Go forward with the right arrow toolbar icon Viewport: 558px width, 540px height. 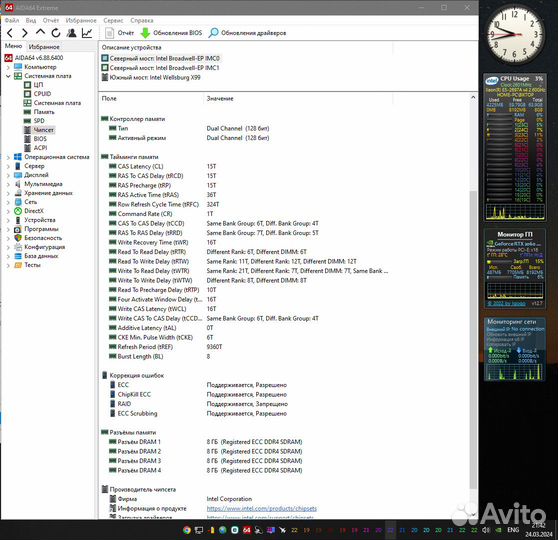point(25,33)
